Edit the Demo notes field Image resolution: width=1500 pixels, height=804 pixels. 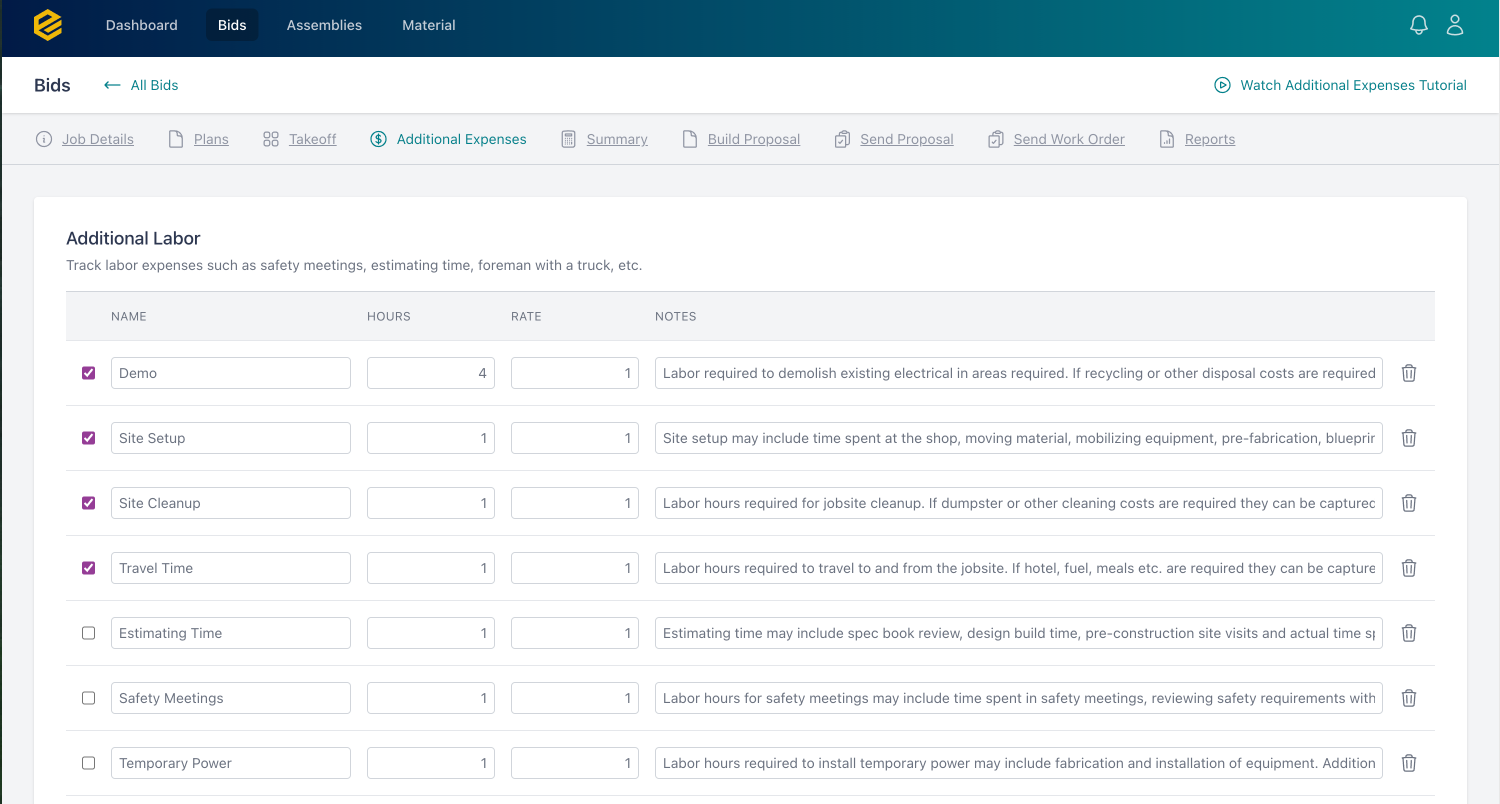[x=1019, y=373]
